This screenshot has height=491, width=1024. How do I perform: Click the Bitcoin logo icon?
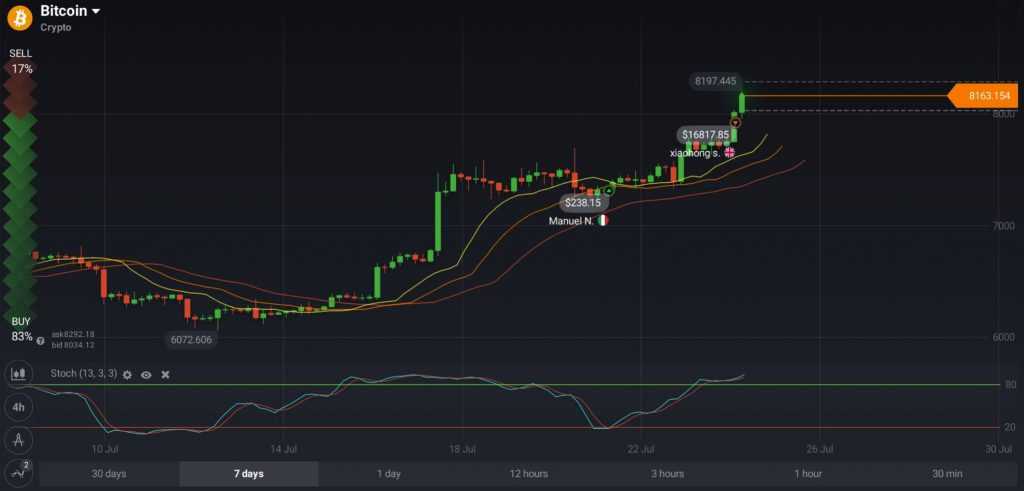click(20, 18)
